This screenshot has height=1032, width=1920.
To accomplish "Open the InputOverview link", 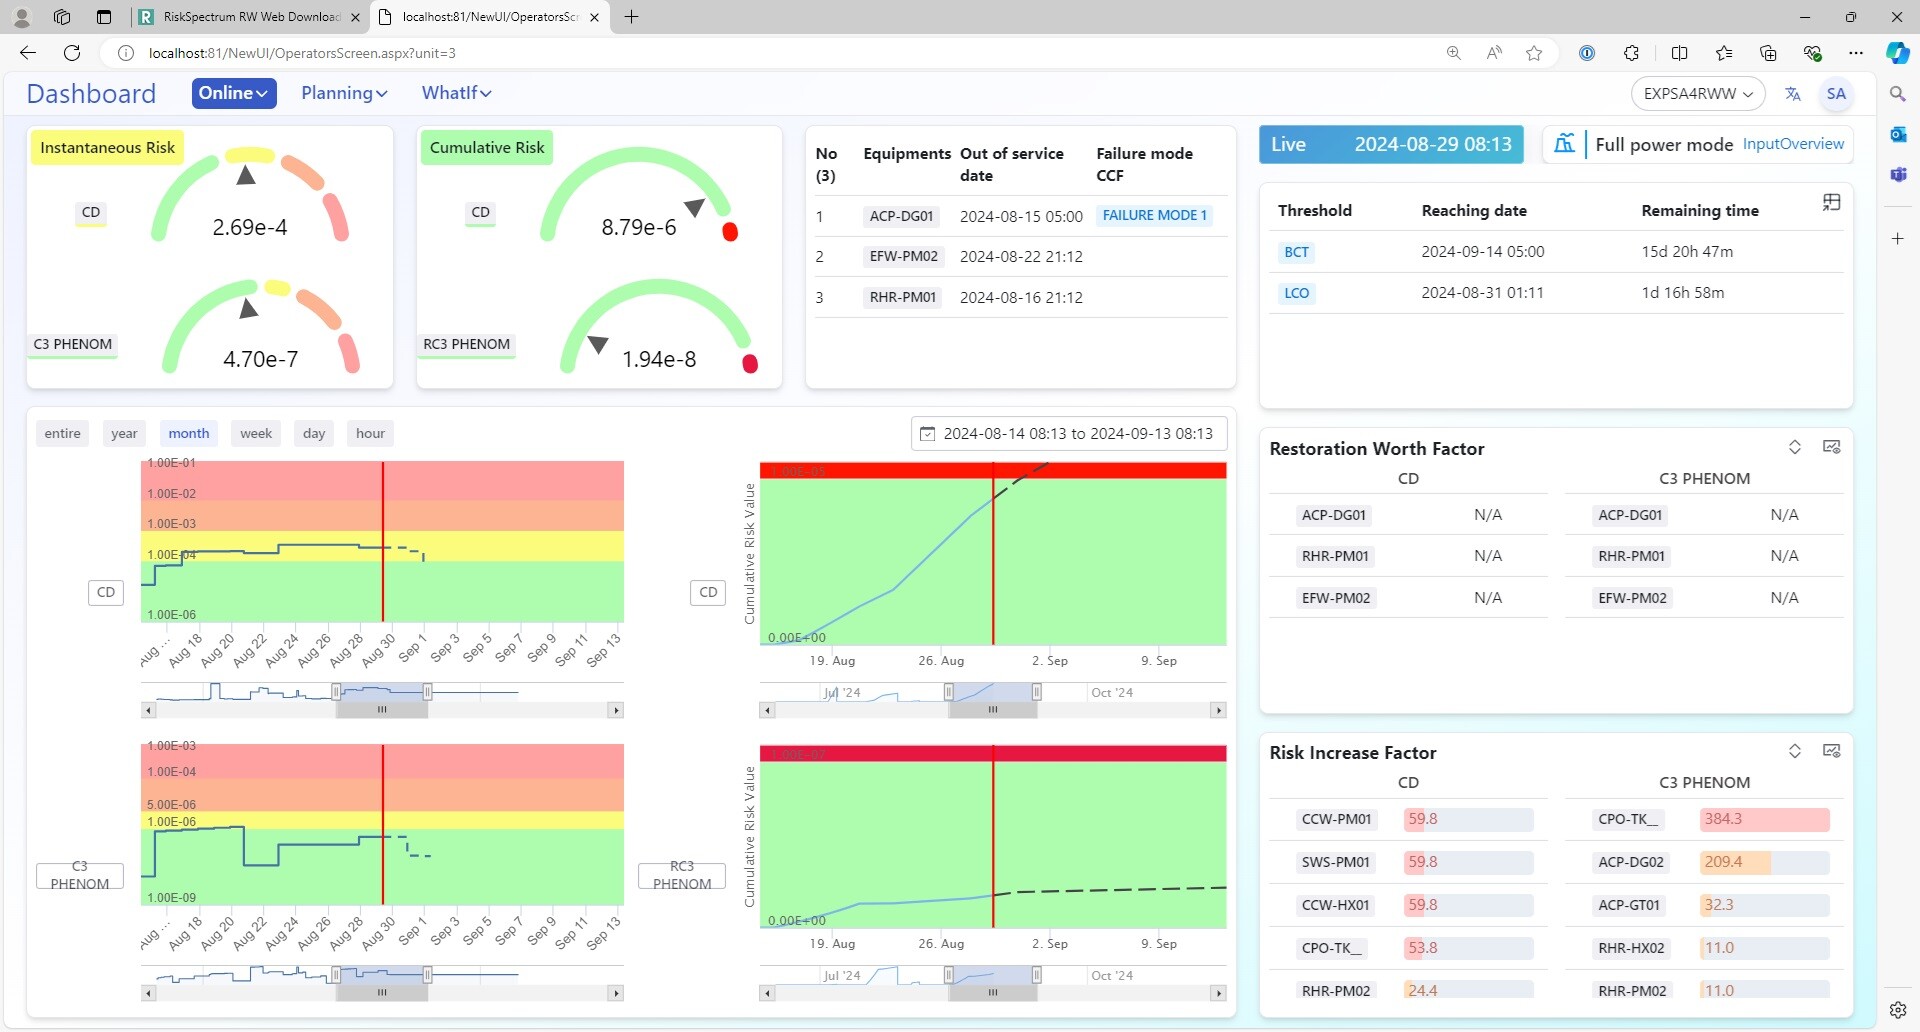I will tap(1793, 143).
